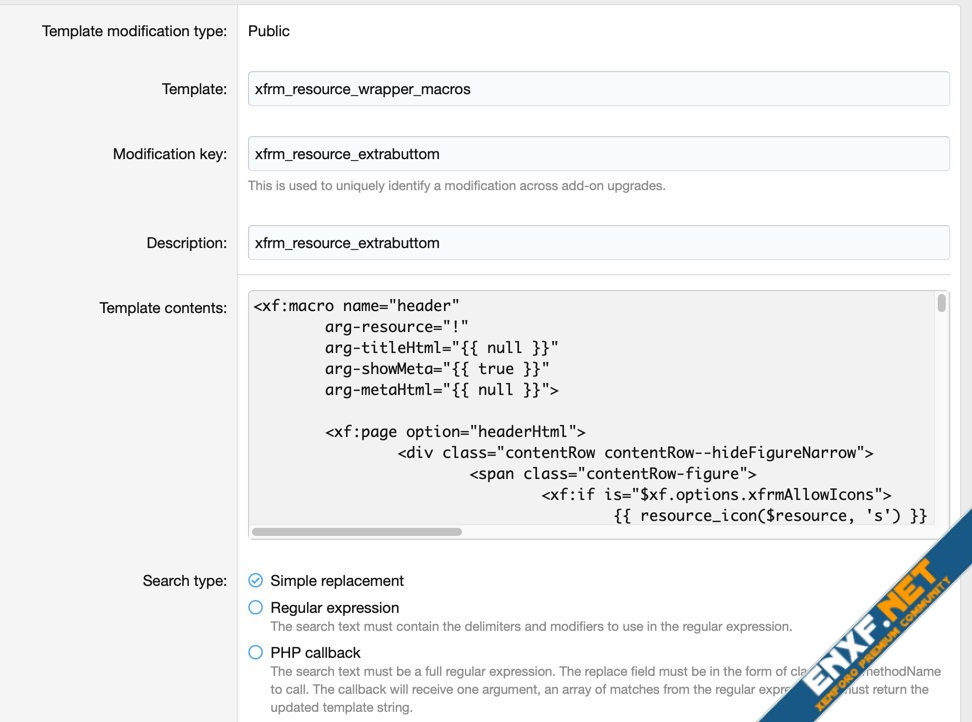
Task: Click the 'Public' modification type value
Action: click(x=268, y=31)
